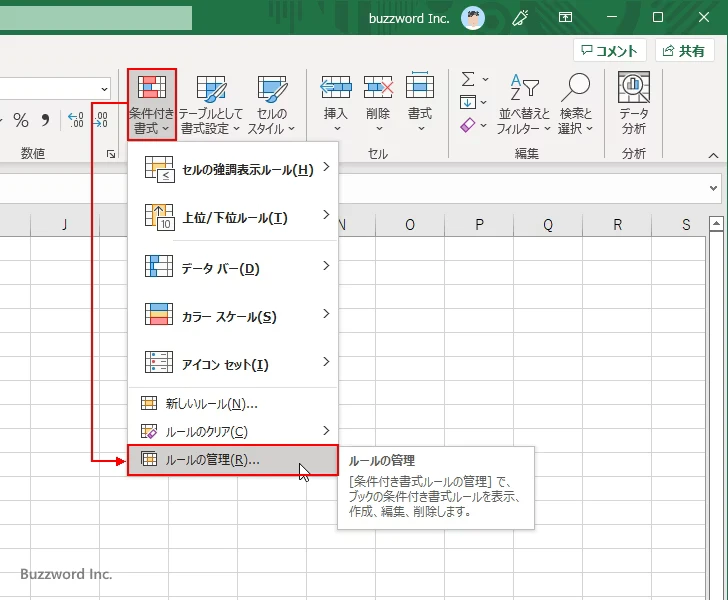Click vertical scrollbar up arrow
Screen dimensions: 728x600
click(x=716, y=224)
